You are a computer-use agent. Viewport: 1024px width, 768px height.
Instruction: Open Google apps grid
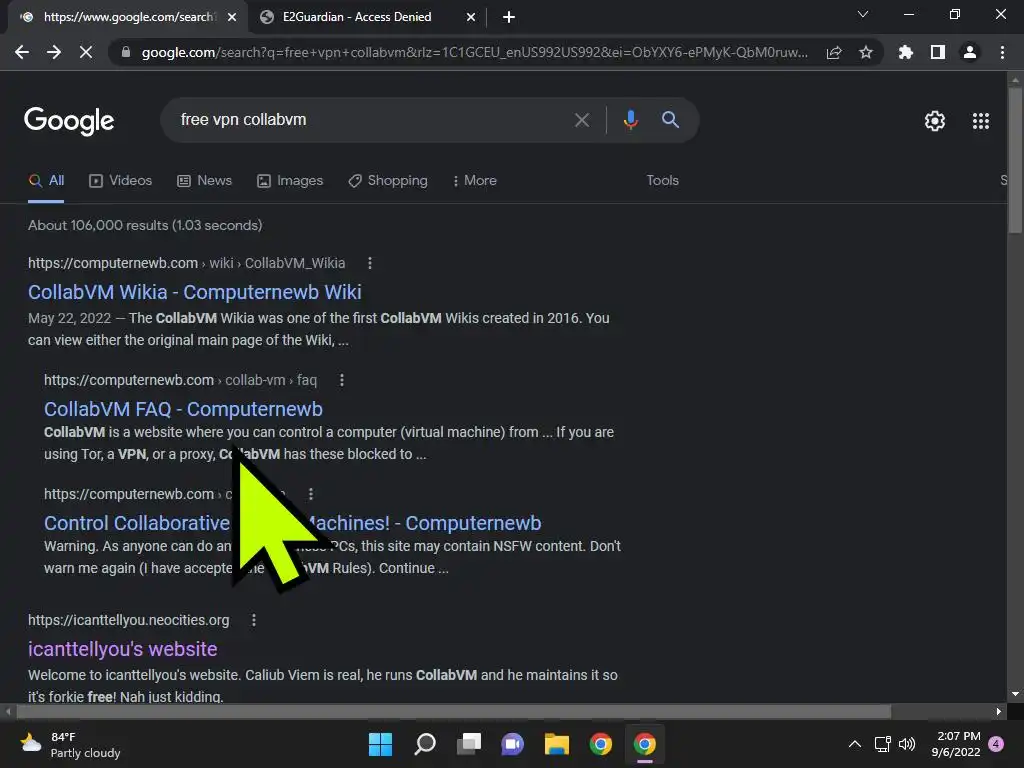(981, 121)
